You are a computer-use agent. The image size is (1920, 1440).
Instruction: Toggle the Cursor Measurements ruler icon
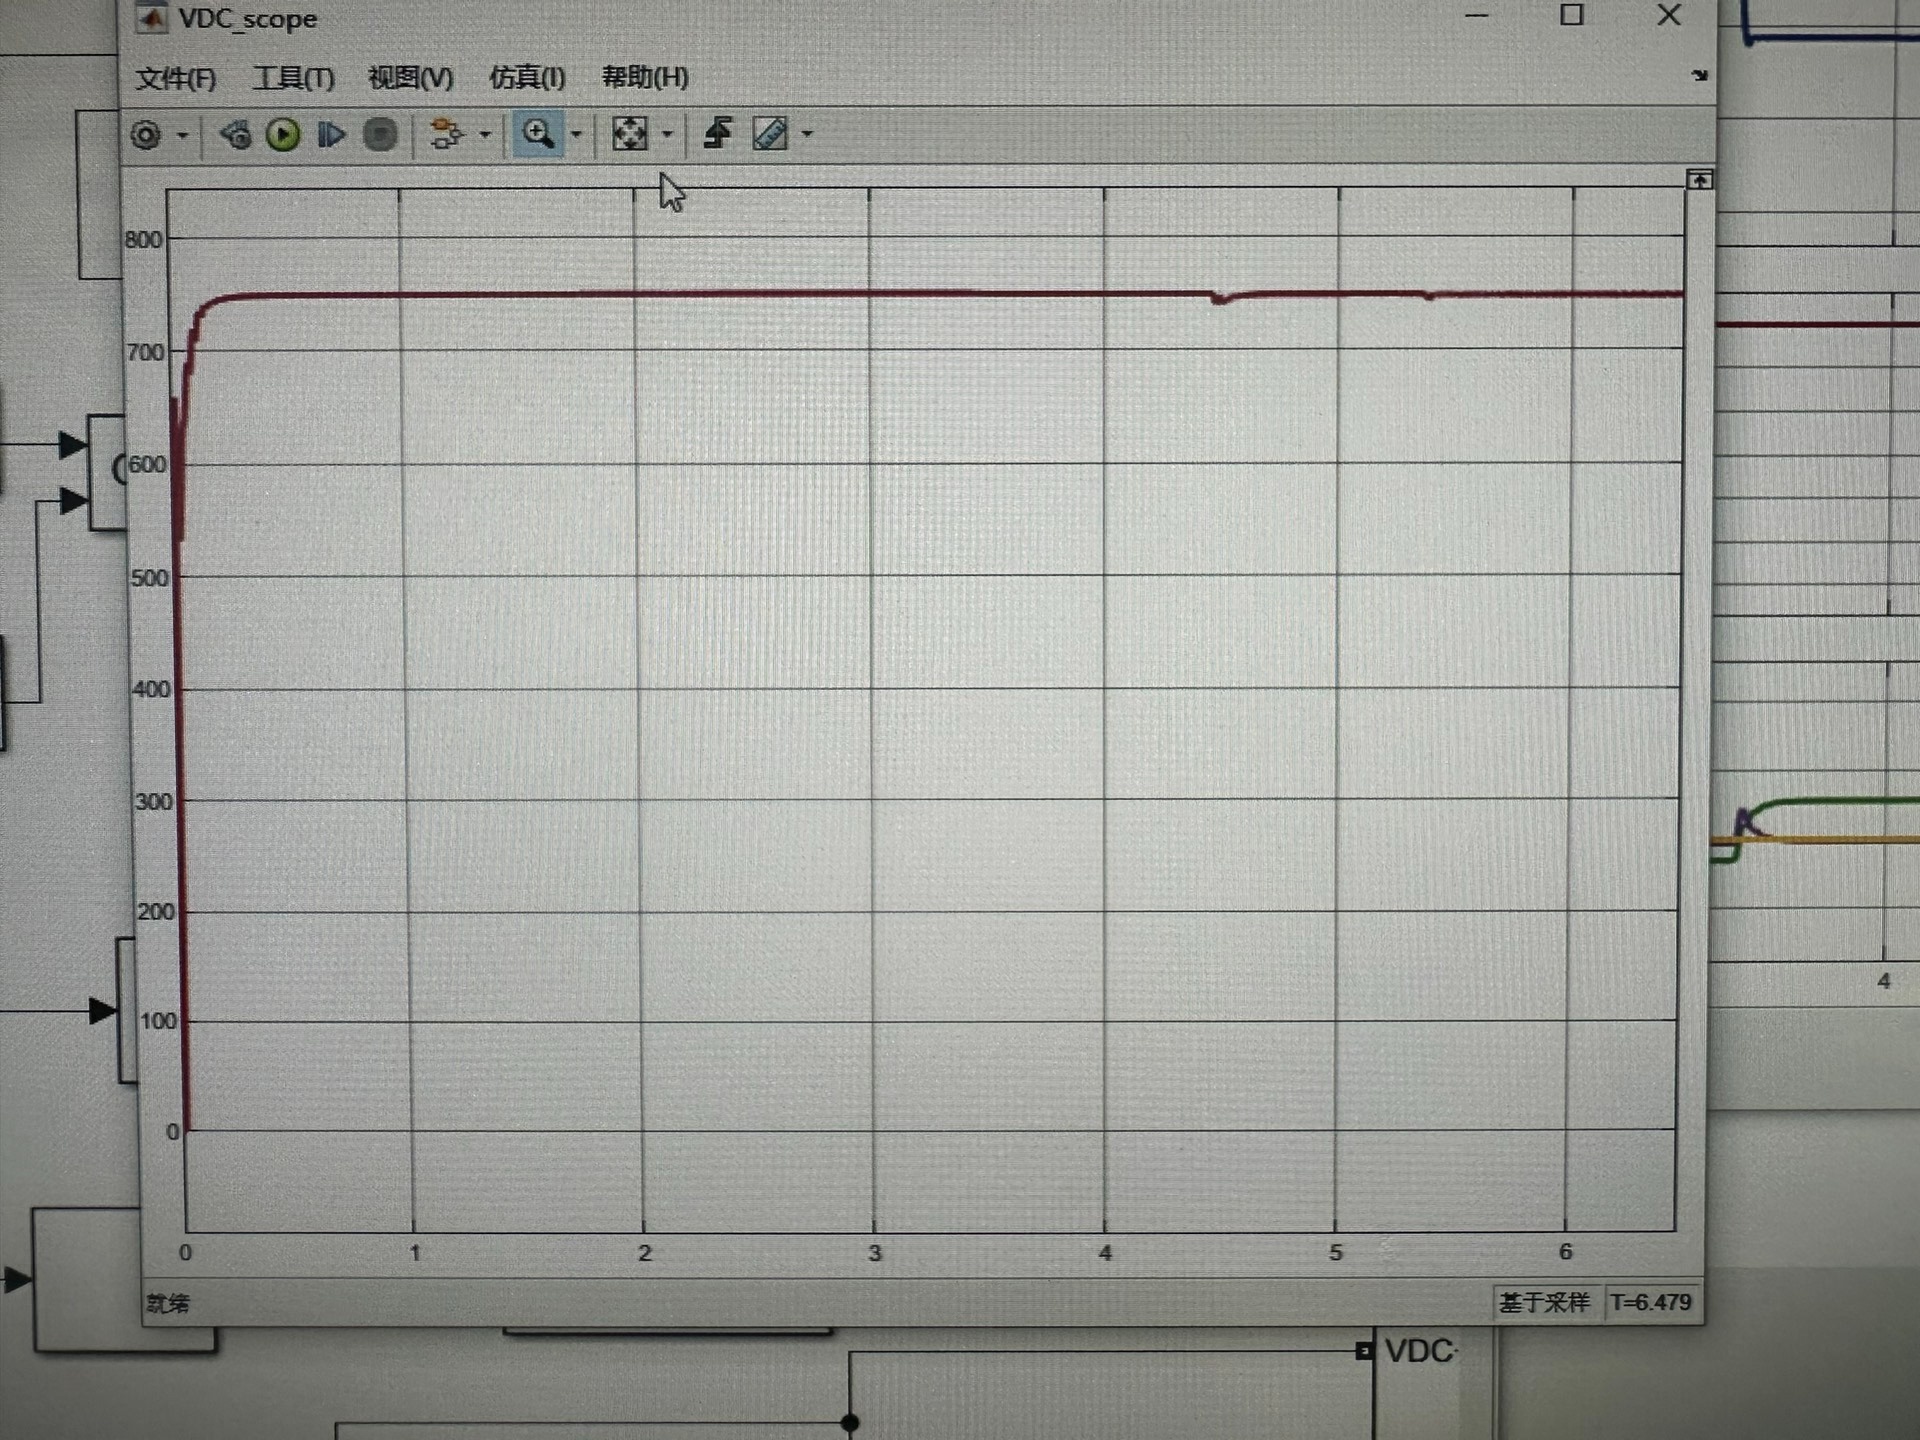pos(770,134)
